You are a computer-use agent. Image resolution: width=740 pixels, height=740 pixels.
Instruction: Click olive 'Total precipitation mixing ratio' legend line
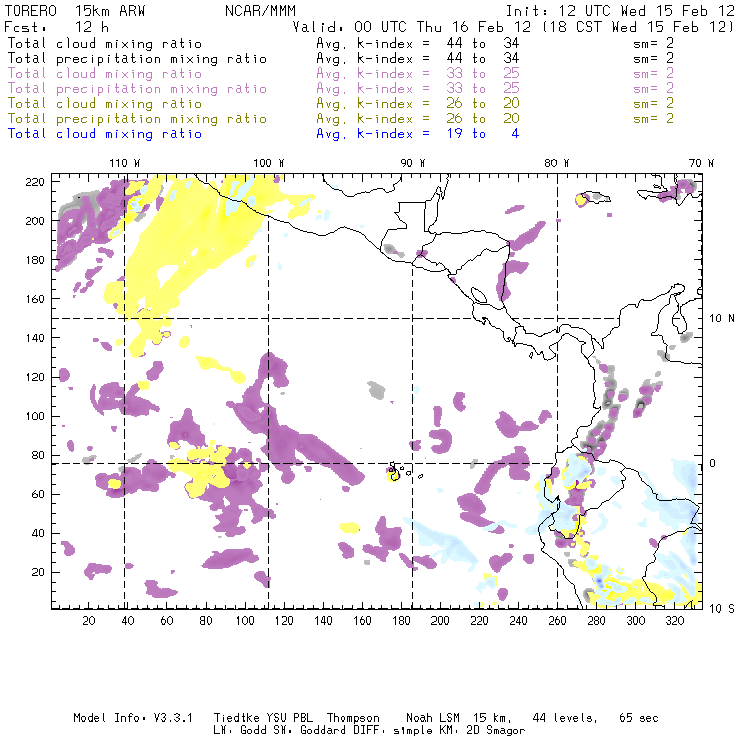click(x=137, y=118)
